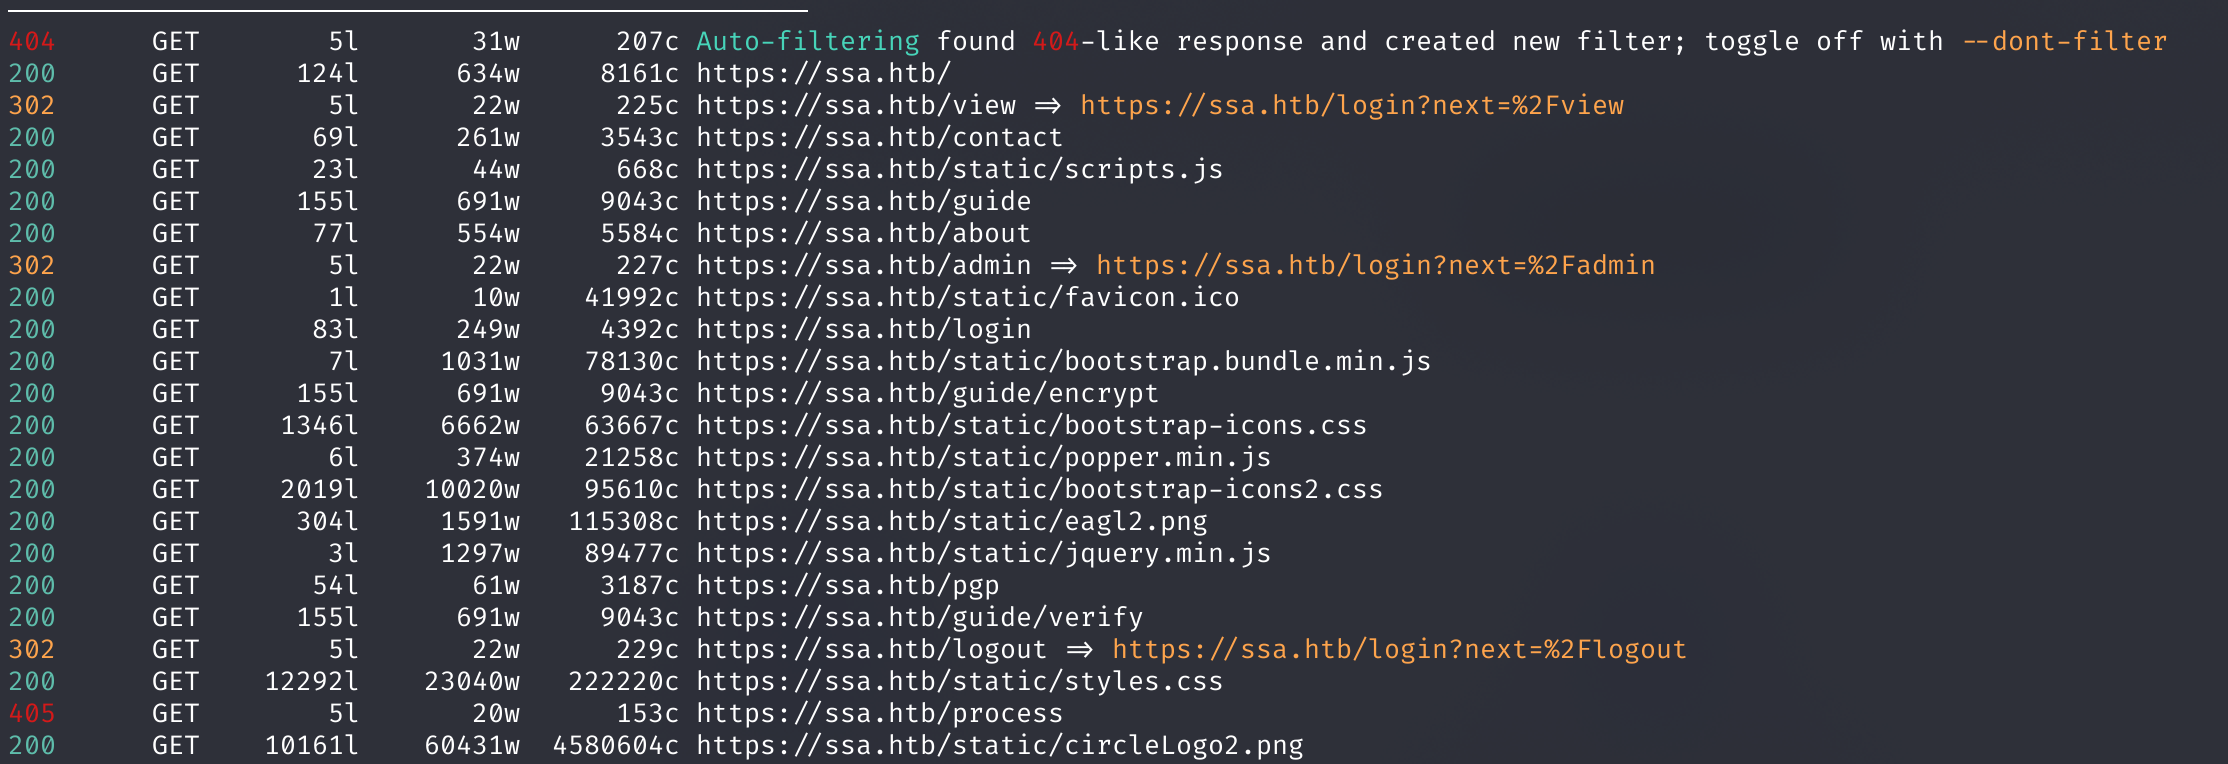This screenshot has width=2228, height=764.
Task: Select the 89477c size value
Action: [632, 554]
